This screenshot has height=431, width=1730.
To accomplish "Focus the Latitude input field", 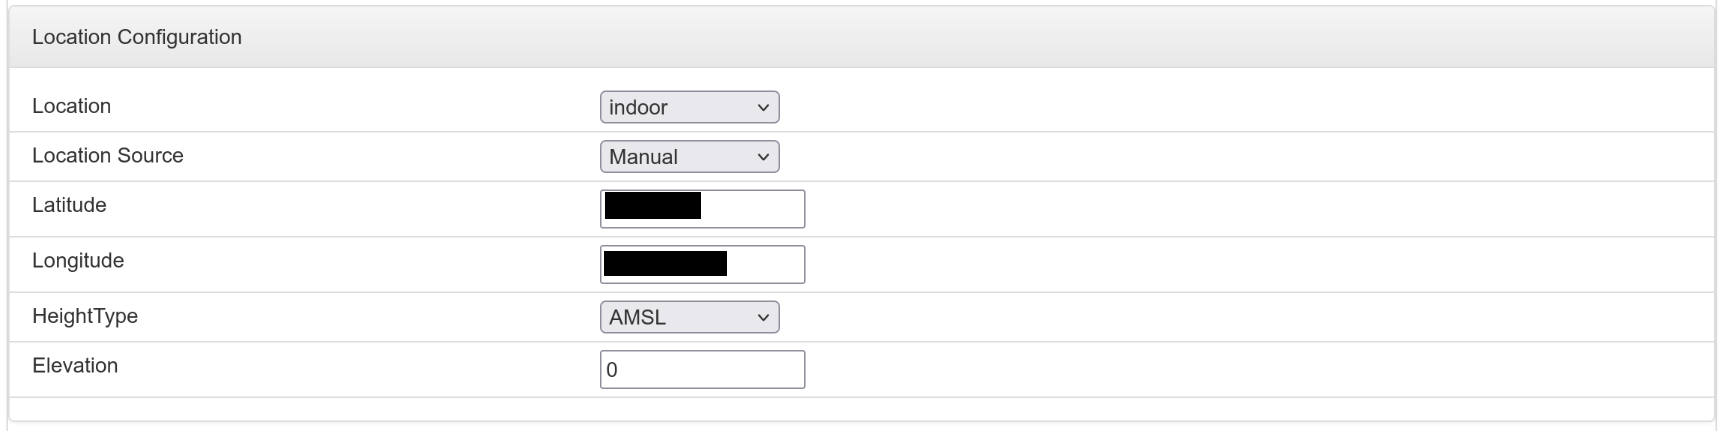I will point(702,209).
